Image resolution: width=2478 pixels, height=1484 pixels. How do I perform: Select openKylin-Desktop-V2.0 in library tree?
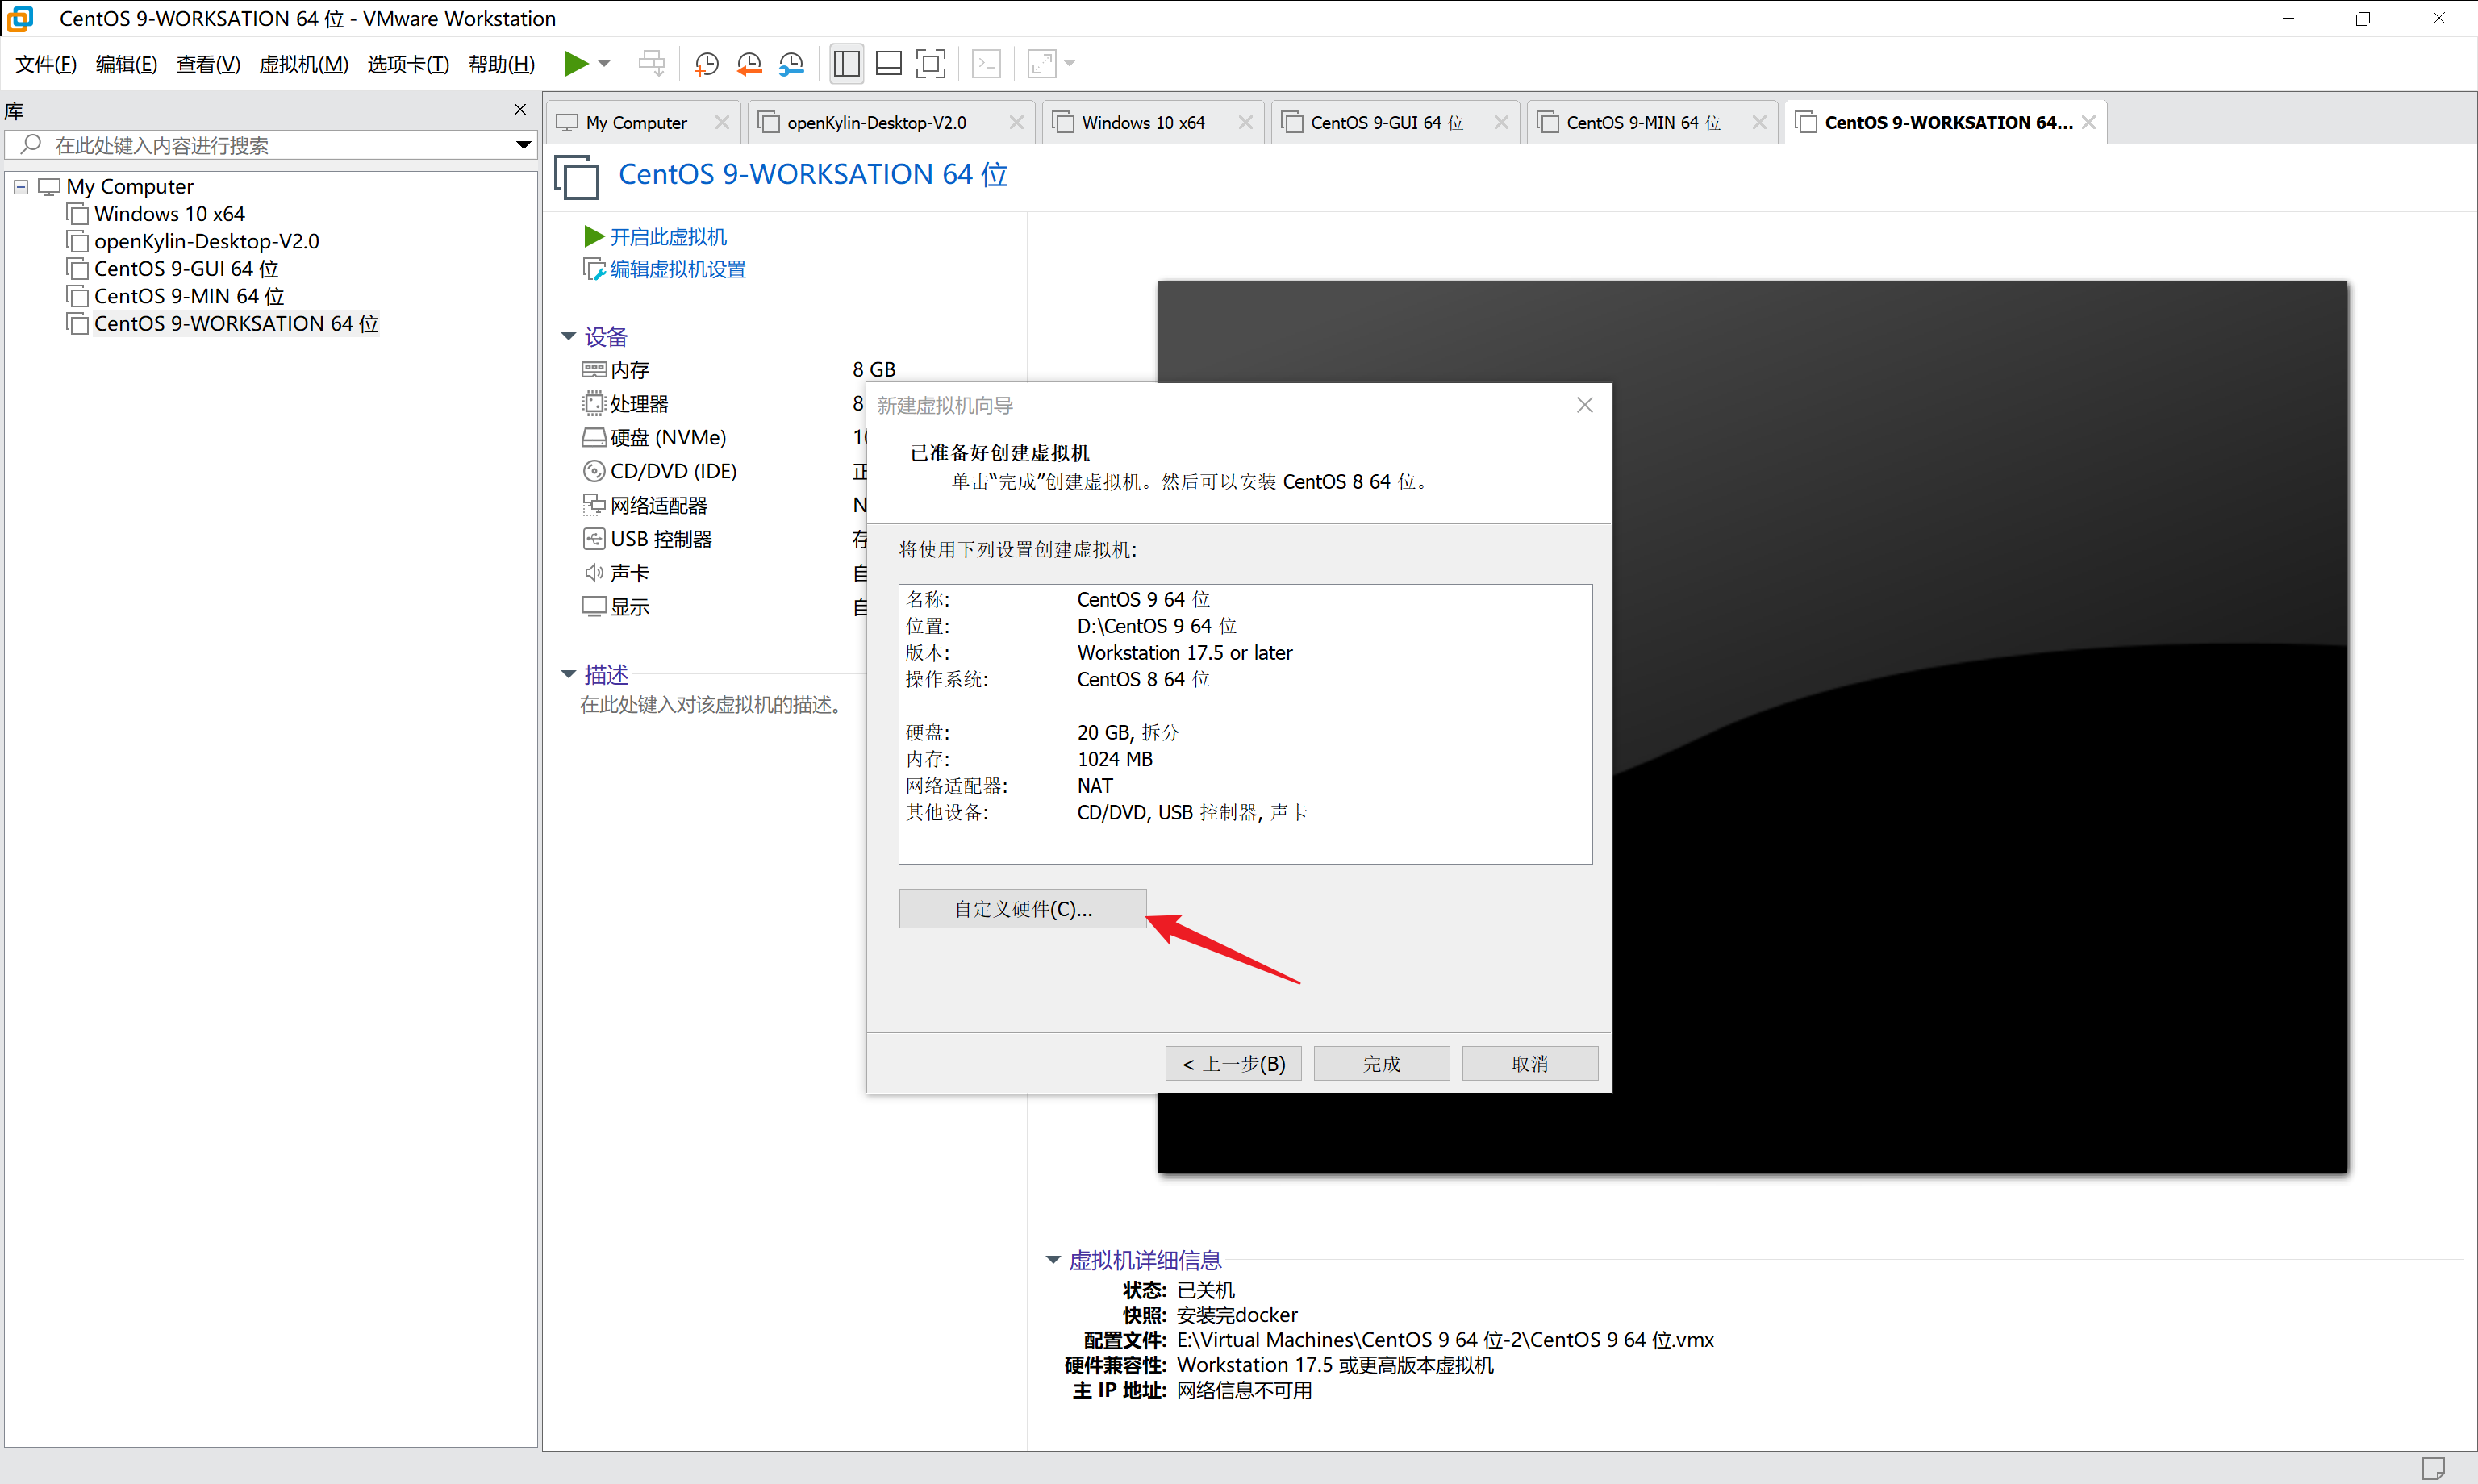coord(206,241)
